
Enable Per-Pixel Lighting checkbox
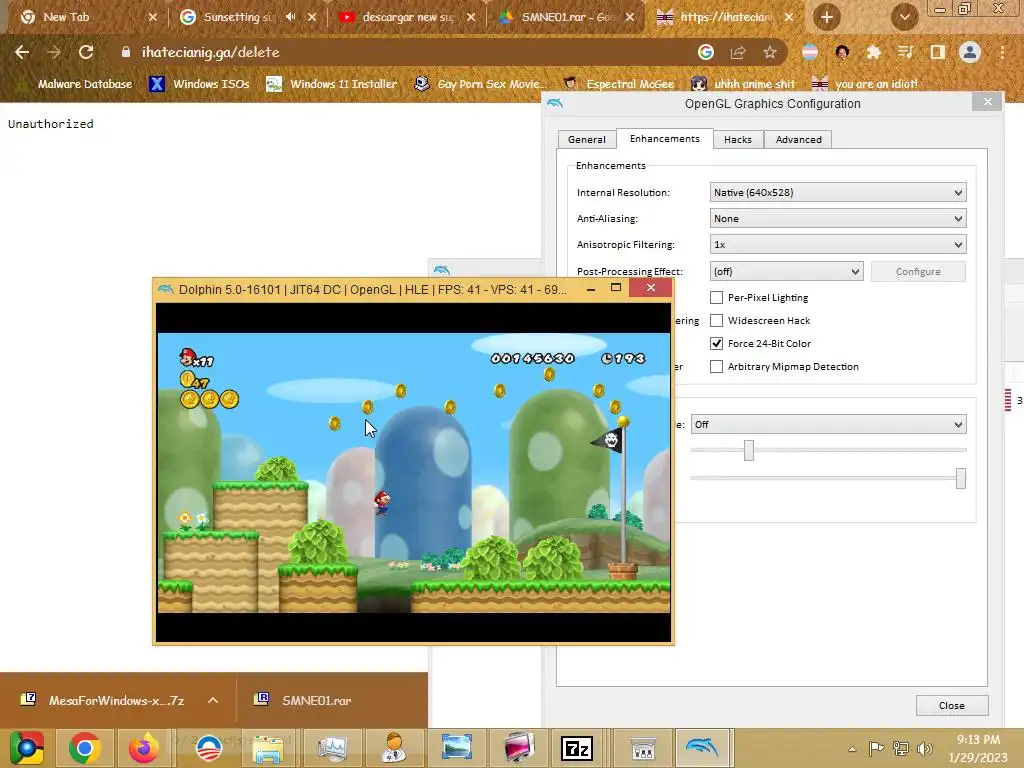[x=716, y=298]
